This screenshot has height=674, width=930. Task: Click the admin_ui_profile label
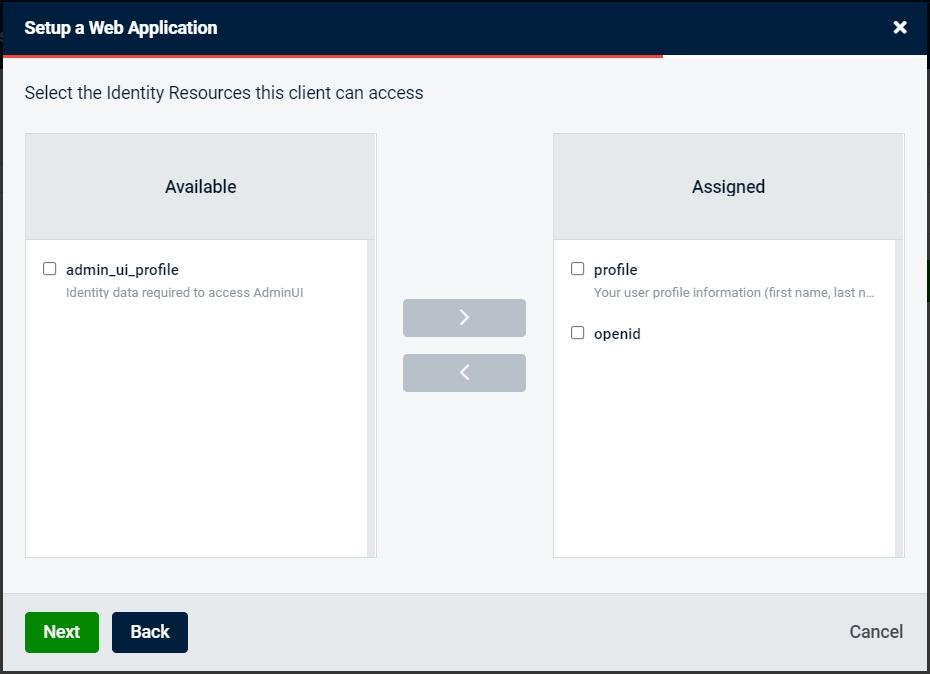pos(122,270)
